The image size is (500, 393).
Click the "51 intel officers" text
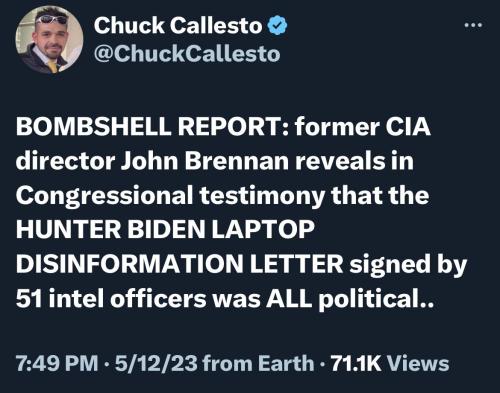[x=111, y=298]
